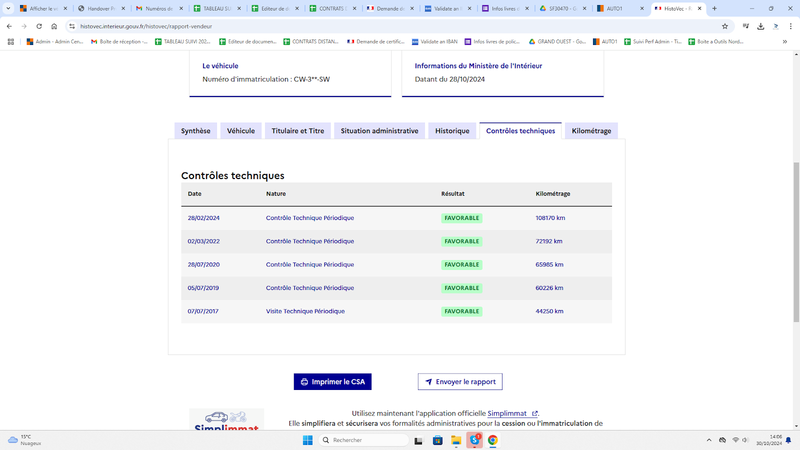Switch to the Historique tab
This screenshot has width=800, height=450.
(x=452, y=131)
